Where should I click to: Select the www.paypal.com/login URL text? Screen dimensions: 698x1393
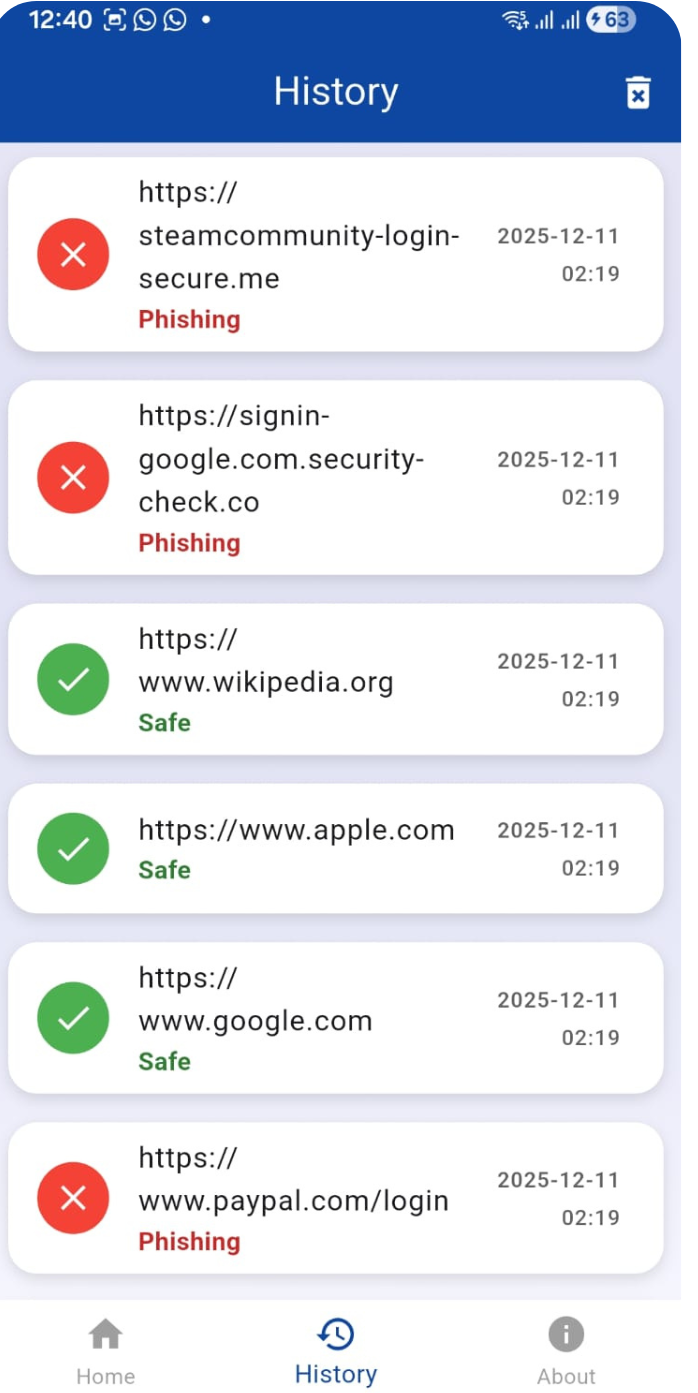click(x=293, y=1179)
